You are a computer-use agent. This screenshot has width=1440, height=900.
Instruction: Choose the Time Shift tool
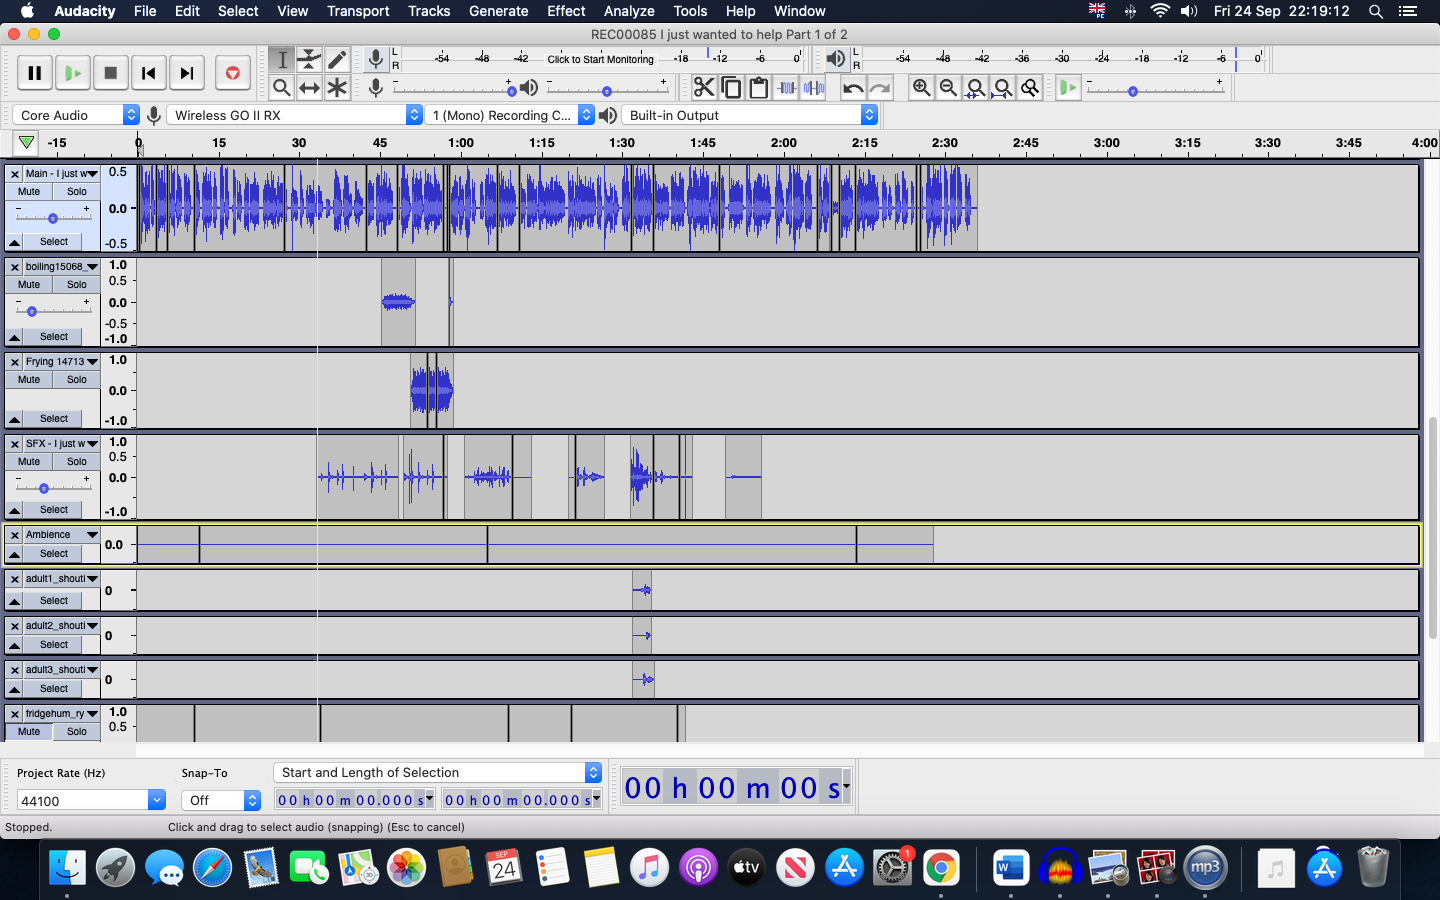[x=310, y=88]
